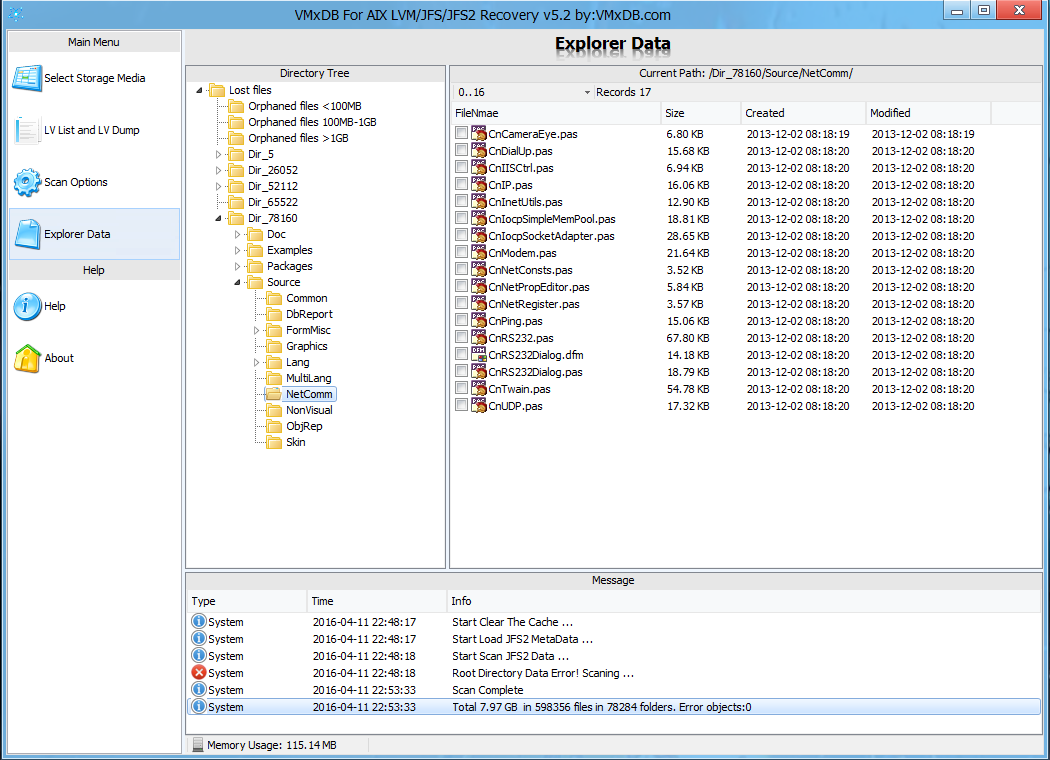Click the CnCameraEye.pas file icon
1050x760 pixels.
pyautogui.click(x=478, y=133)
